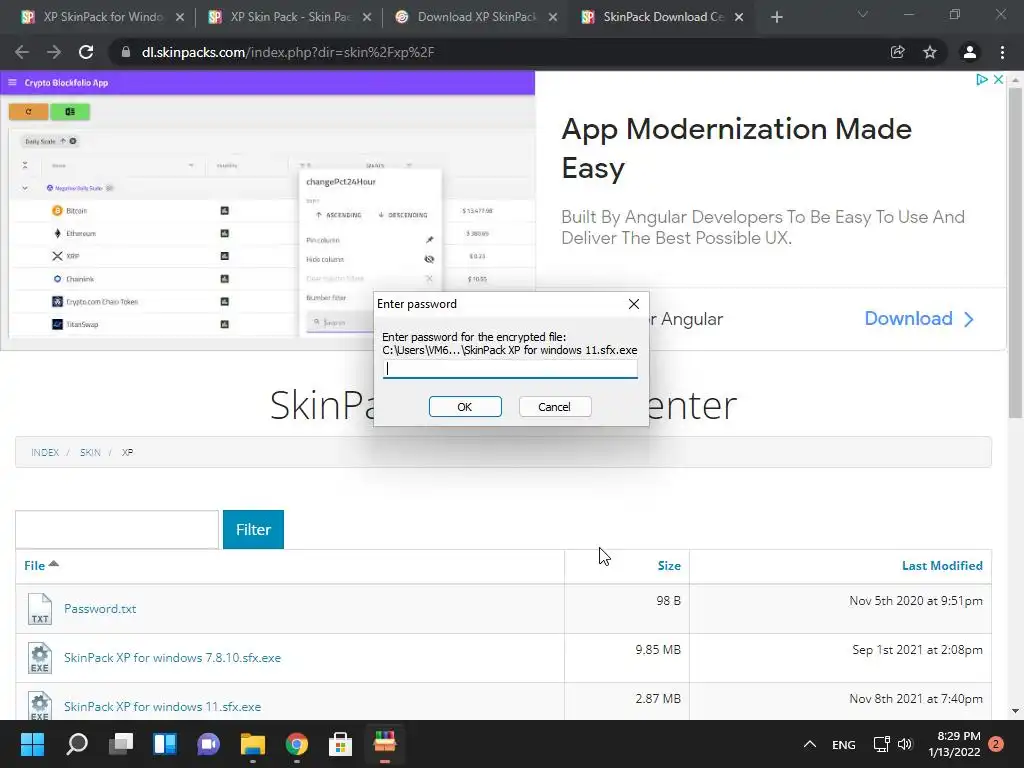Click EXE icon for windows 7.8.10 file

tap(40, 658)
